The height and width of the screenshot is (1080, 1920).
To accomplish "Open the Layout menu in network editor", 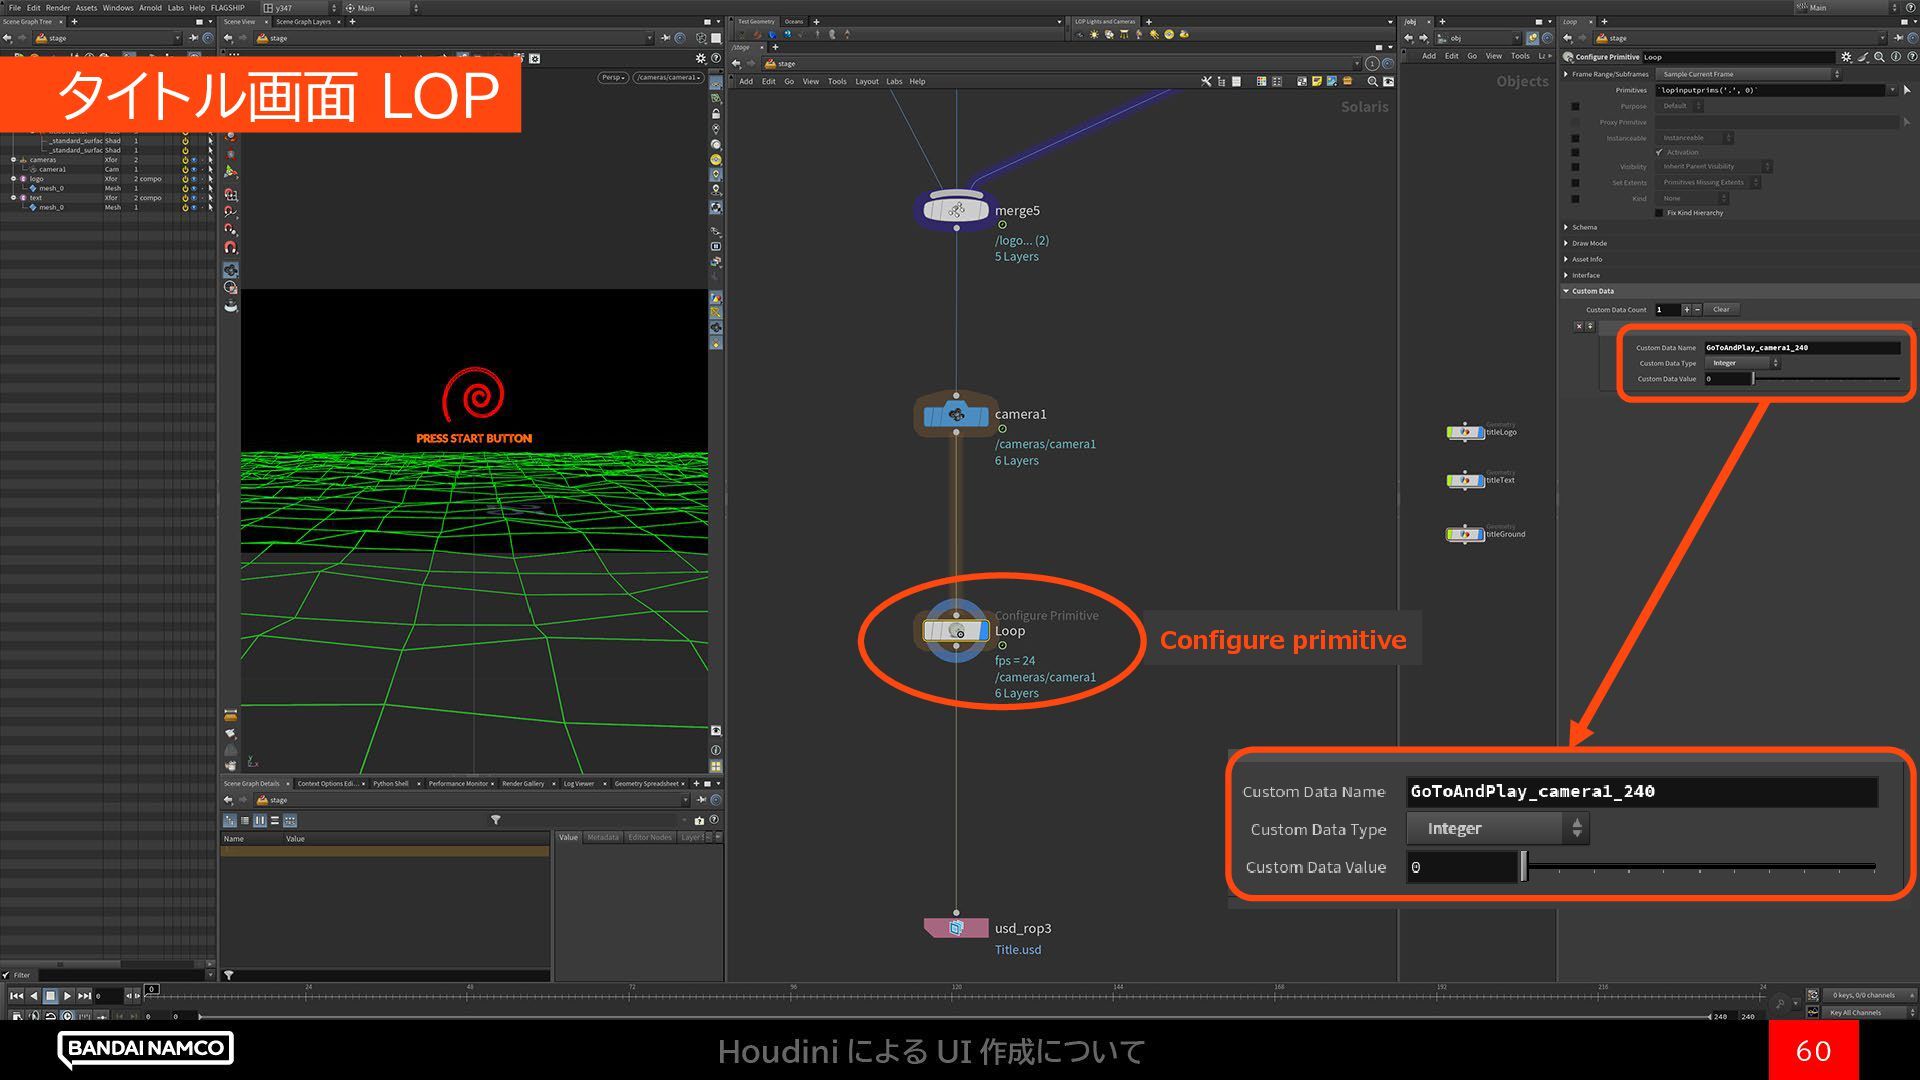I will (866, 82).
